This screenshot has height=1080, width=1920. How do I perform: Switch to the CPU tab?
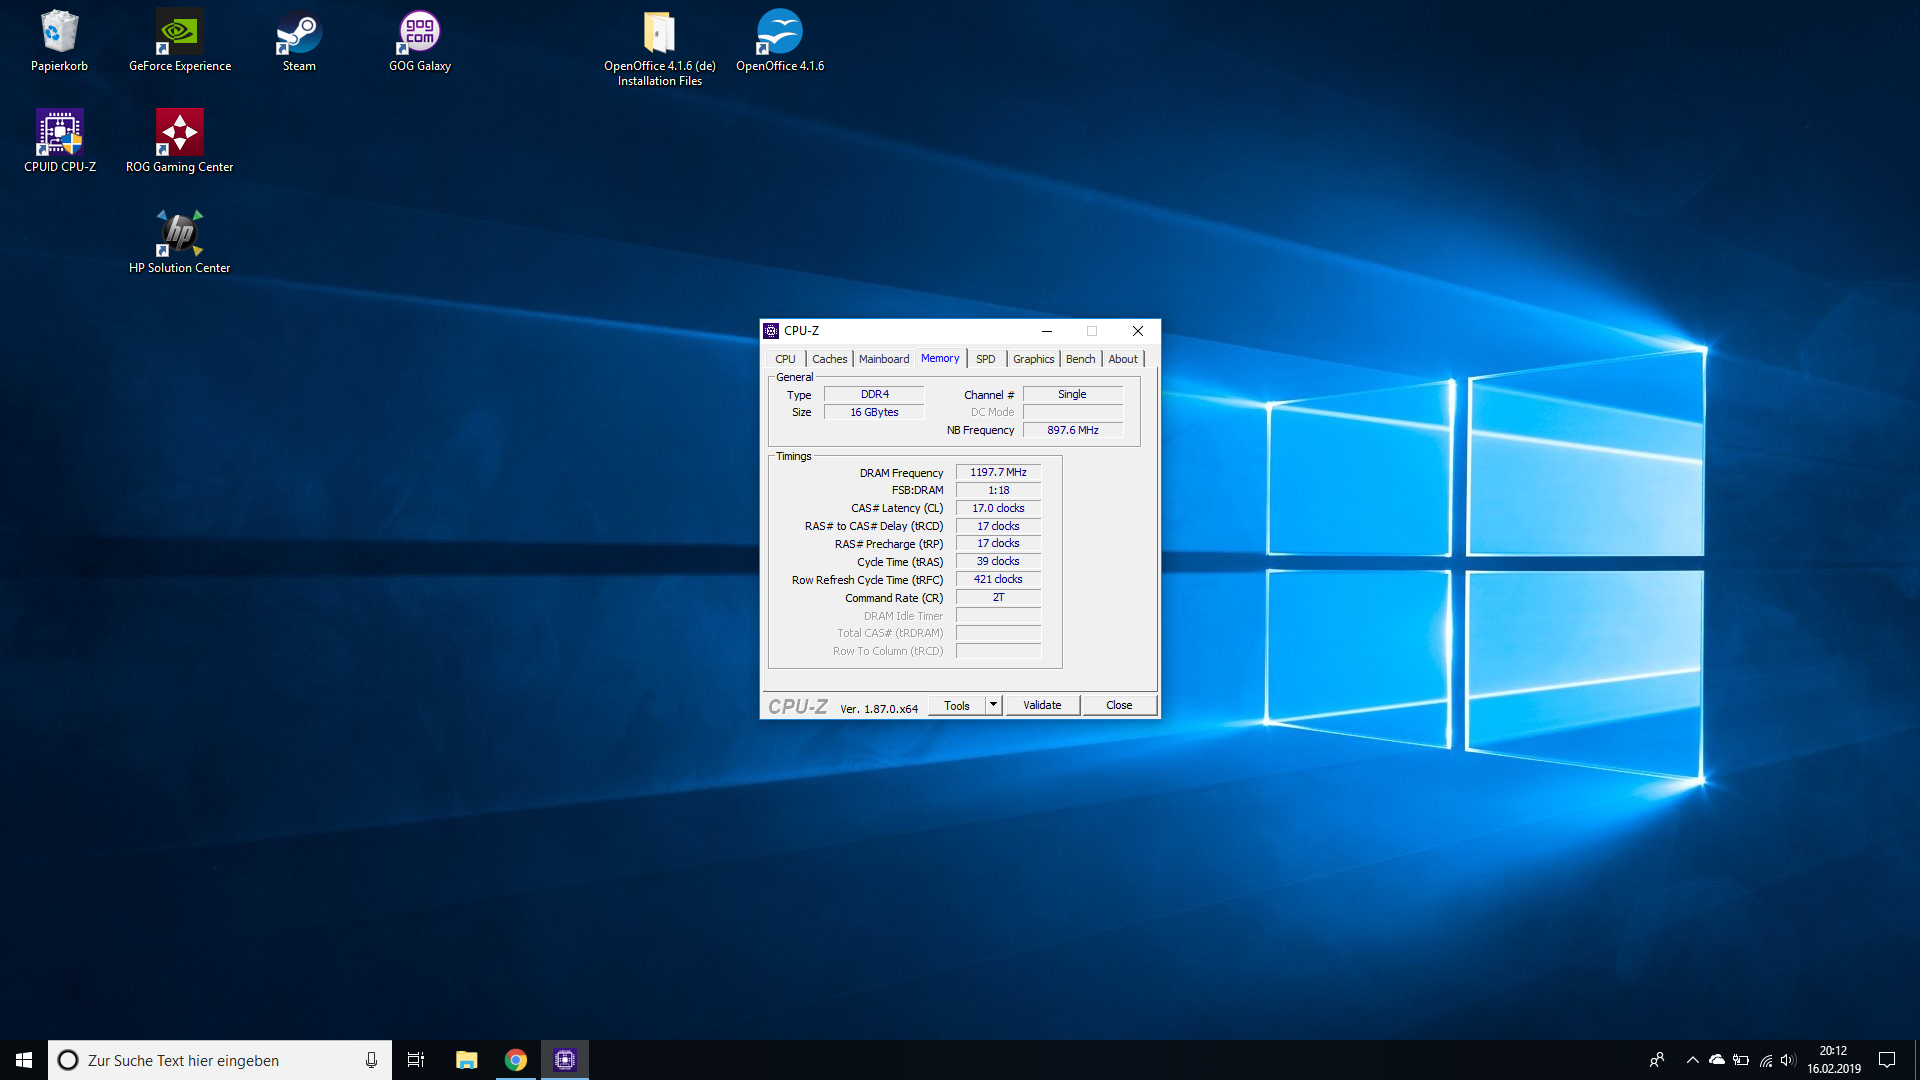click(x=785, y=359)
